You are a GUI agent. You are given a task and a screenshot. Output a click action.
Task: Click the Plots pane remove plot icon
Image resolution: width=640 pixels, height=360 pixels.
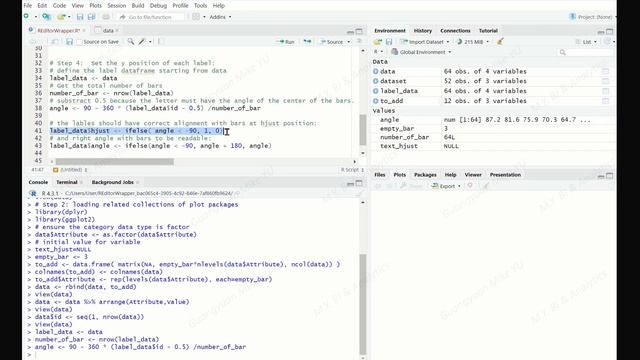pos(470,186)
